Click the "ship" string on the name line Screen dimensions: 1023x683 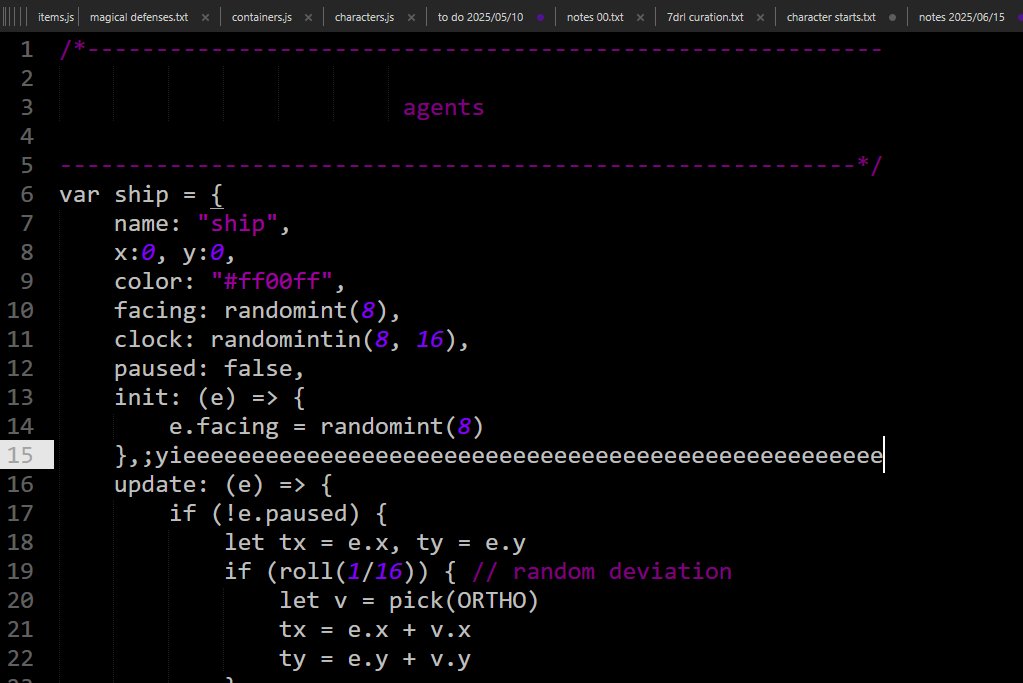(x=237, y=224)
